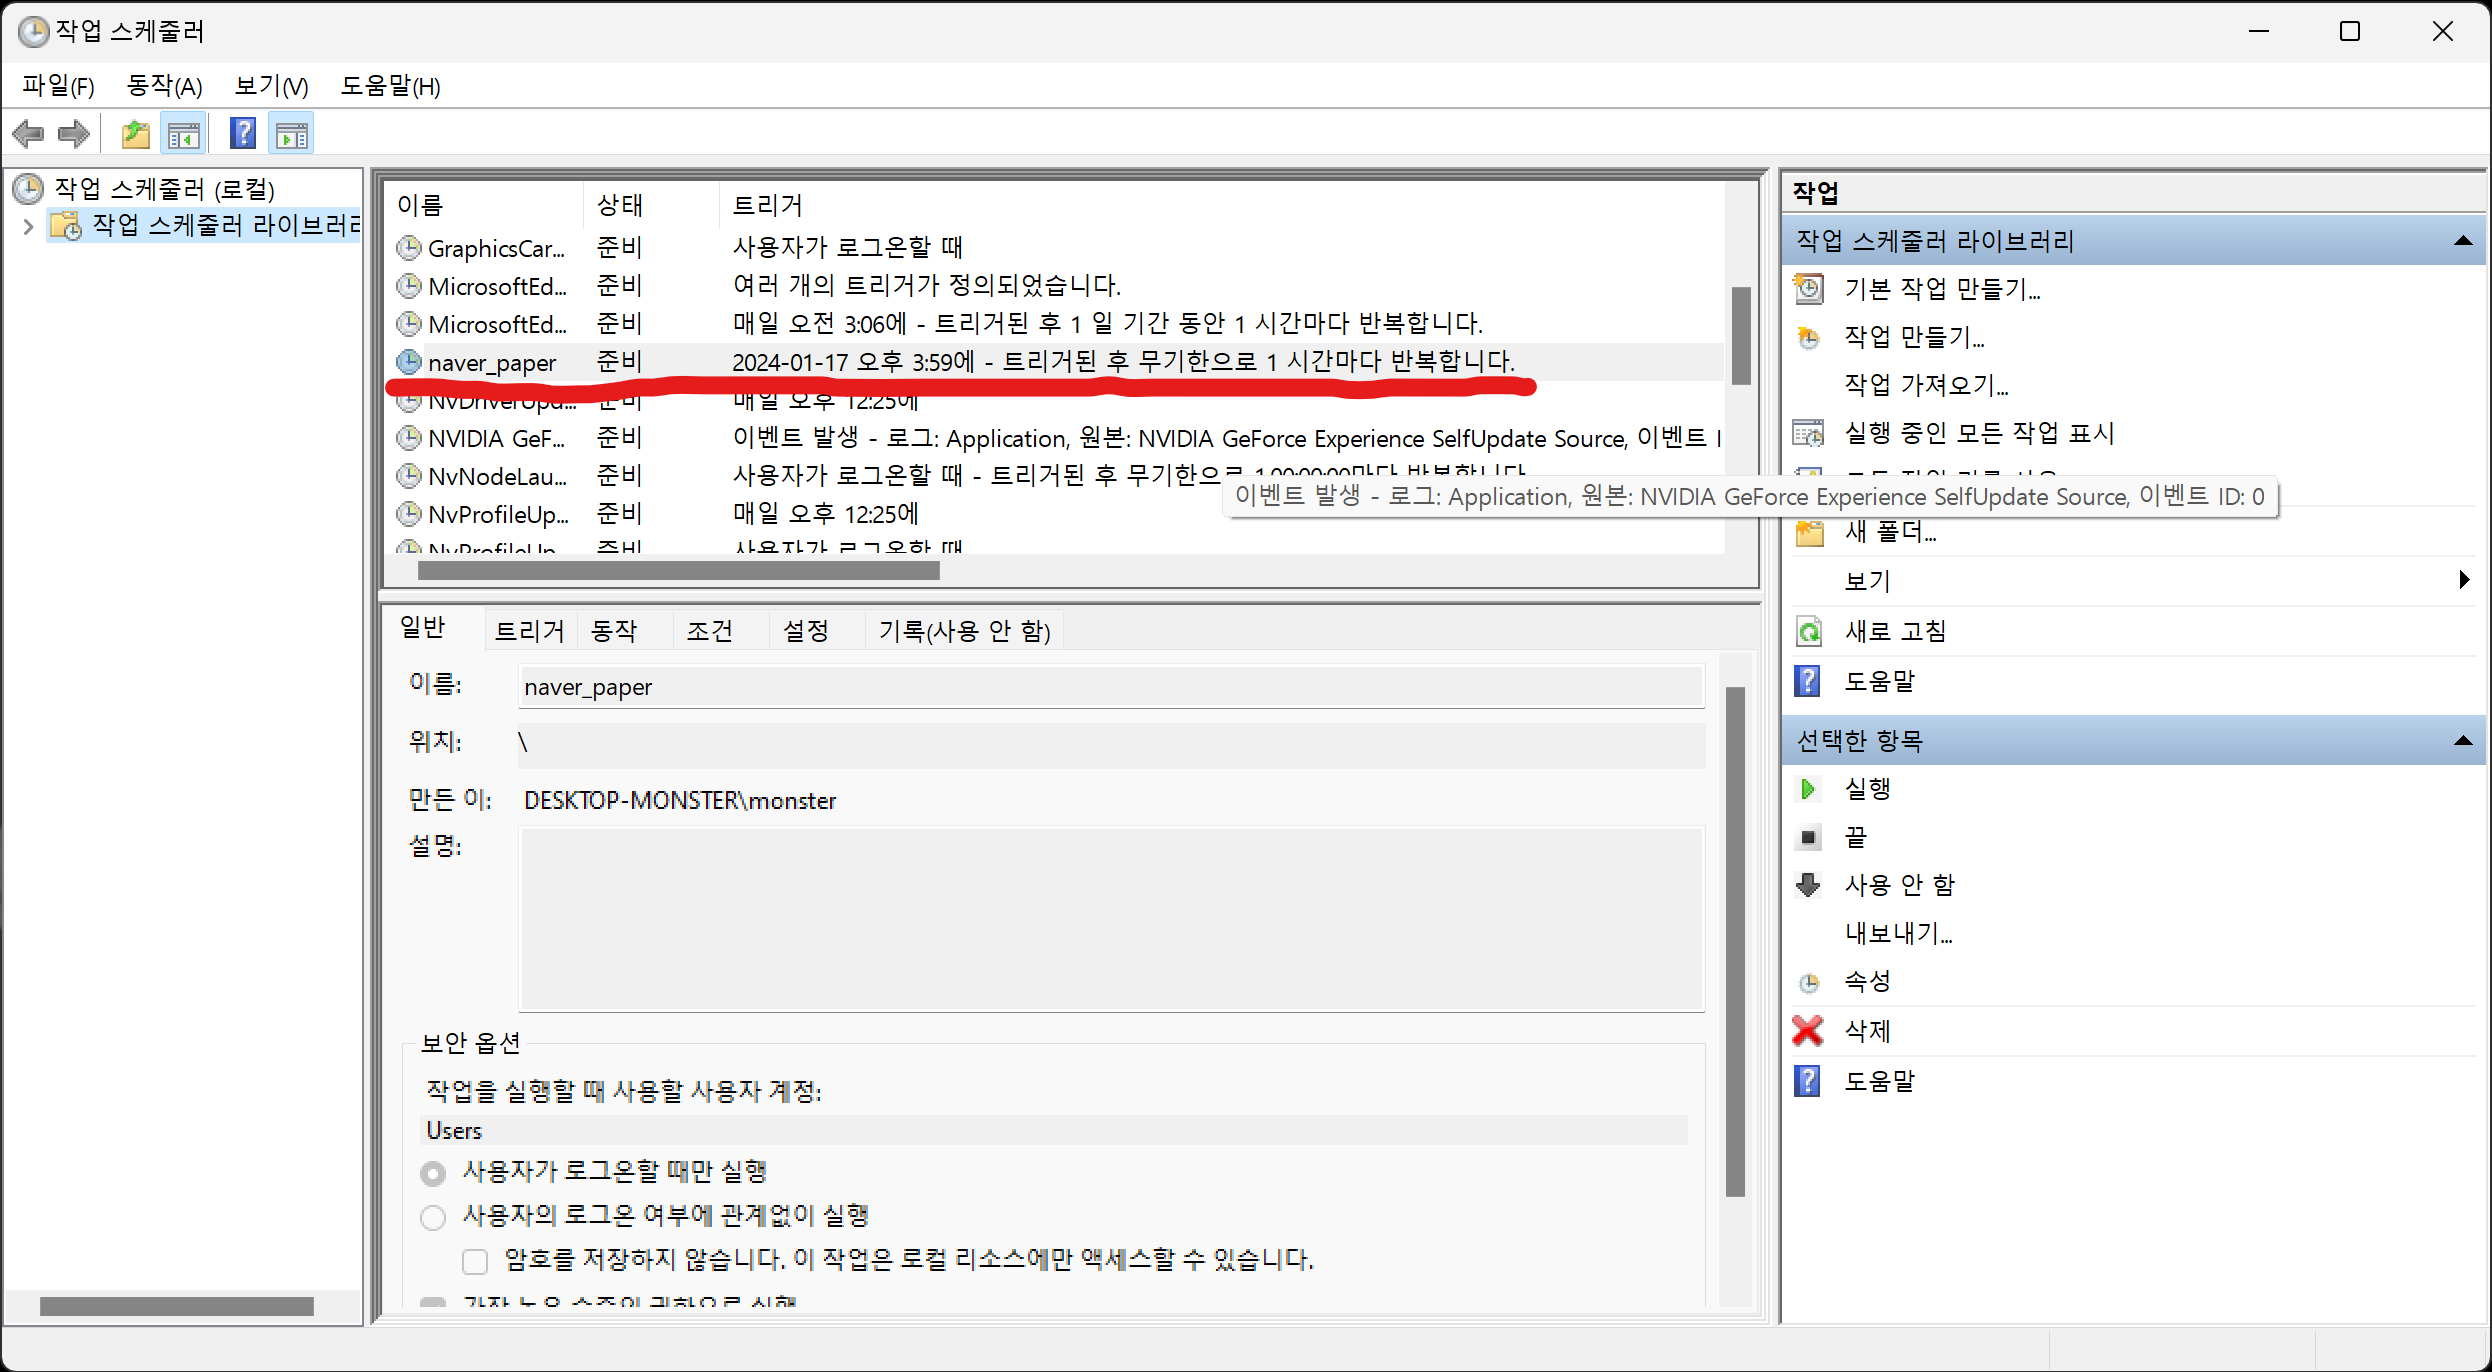Click the up-one-level folder toolbar icon
Image resolution: width=2492 pixels, height=1372 pixels.
point(135,134)
